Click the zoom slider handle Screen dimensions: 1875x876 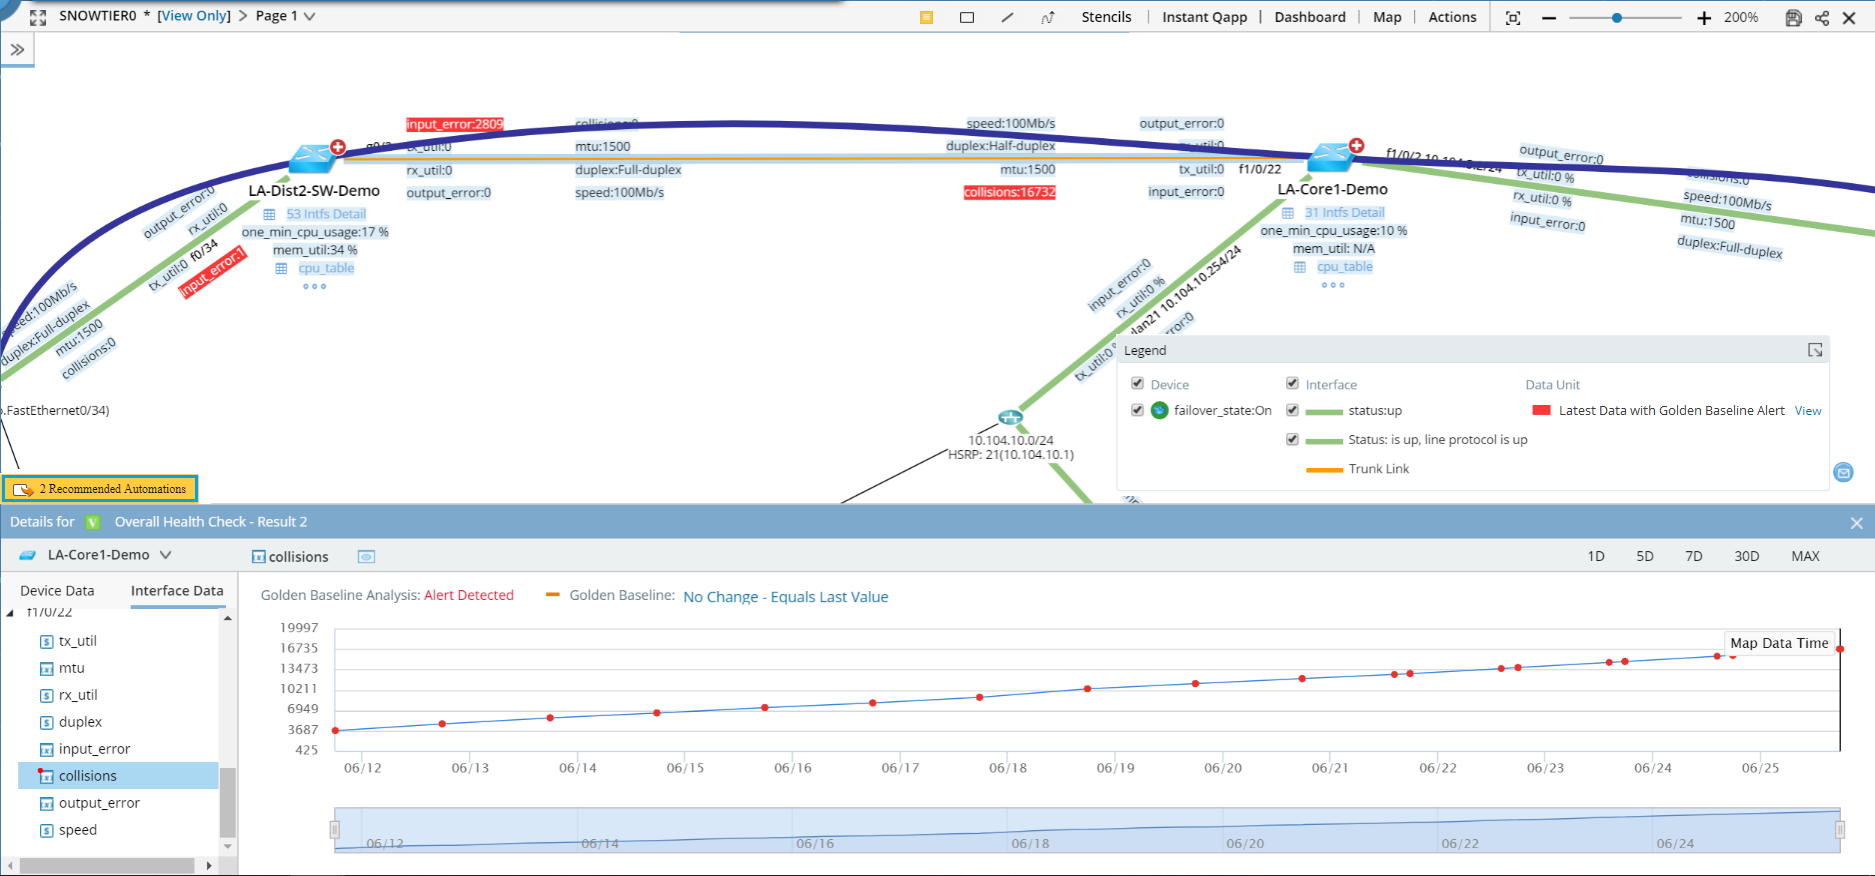pyautogui.click(x=1616, y=18)
